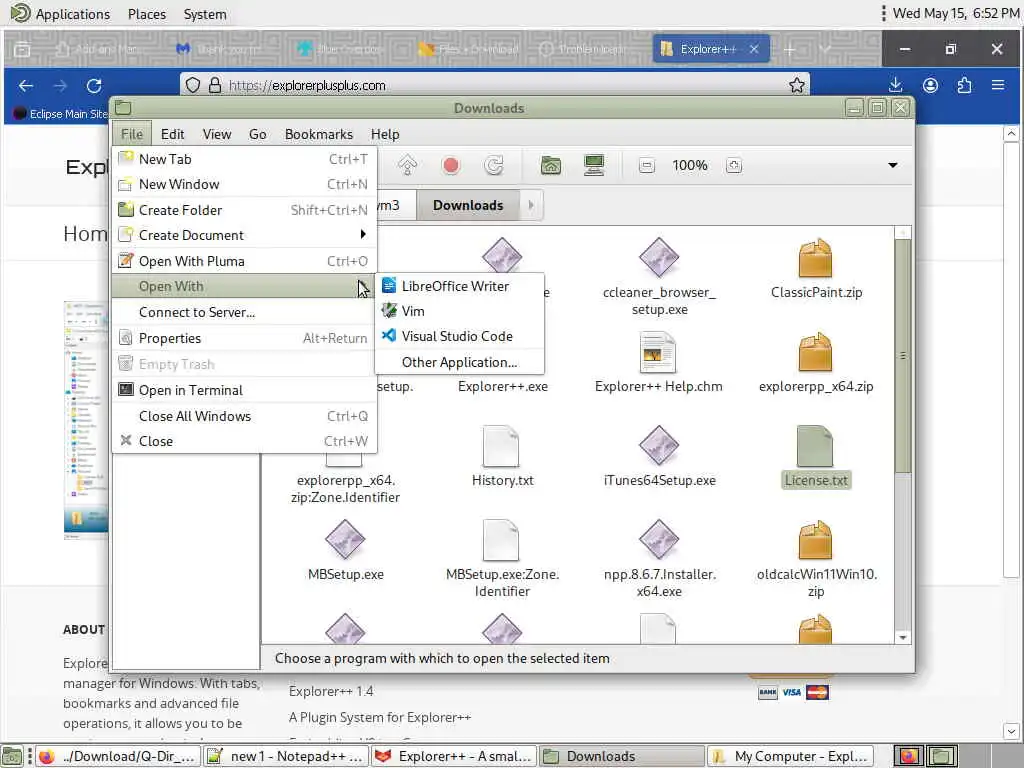
Task: Open the Home folder icon
Action: pos(551,165)
